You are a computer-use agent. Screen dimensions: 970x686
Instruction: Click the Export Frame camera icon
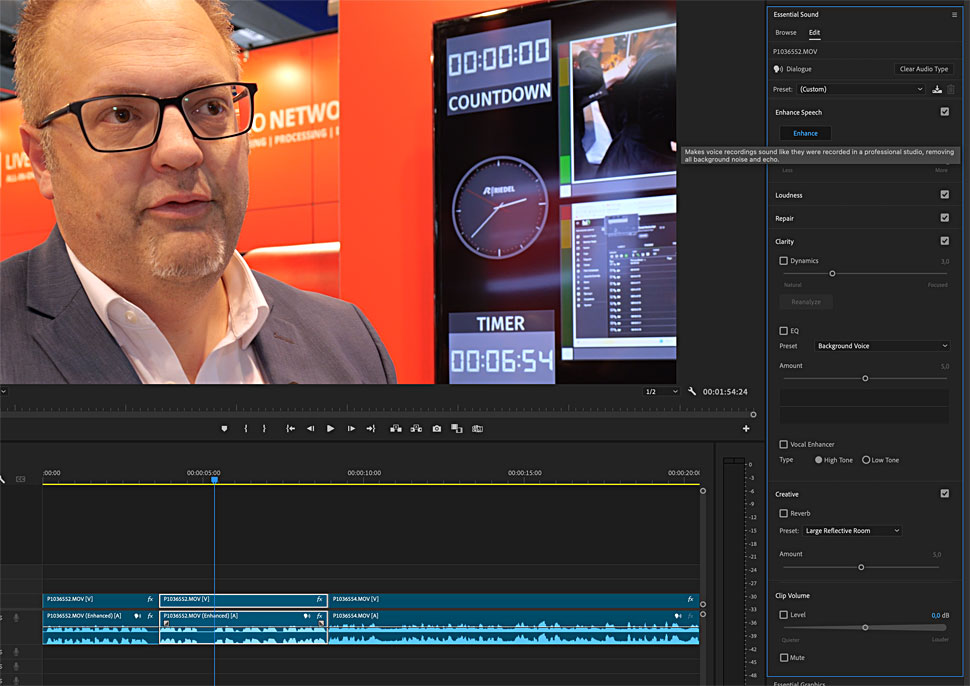pos(437,428)
